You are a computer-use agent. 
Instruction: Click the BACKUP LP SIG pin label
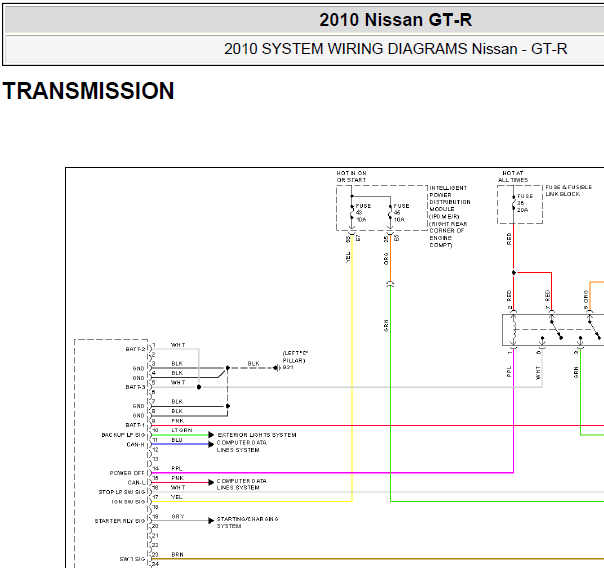[x=124, y=435]
